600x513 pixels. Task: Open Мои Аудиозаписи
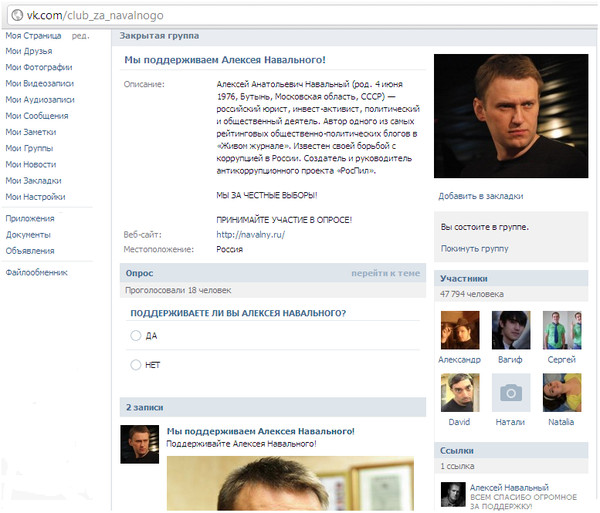tap(40, 99)
